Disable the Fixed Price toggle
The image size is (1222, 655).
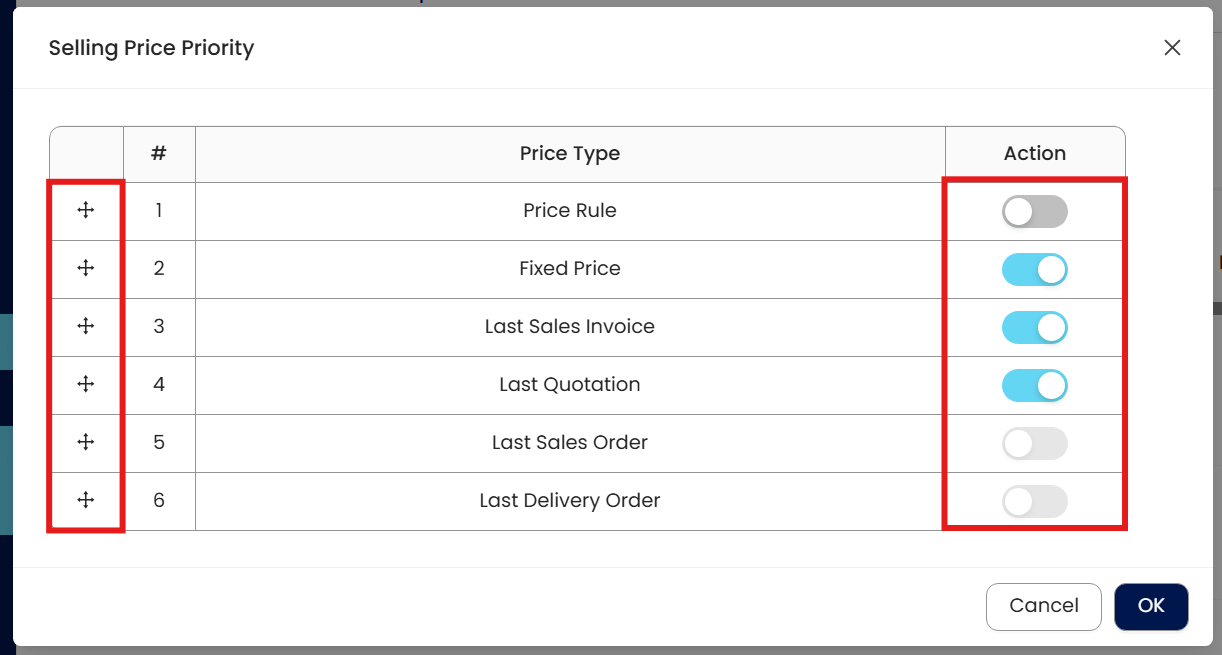[x=1034, y=270]
